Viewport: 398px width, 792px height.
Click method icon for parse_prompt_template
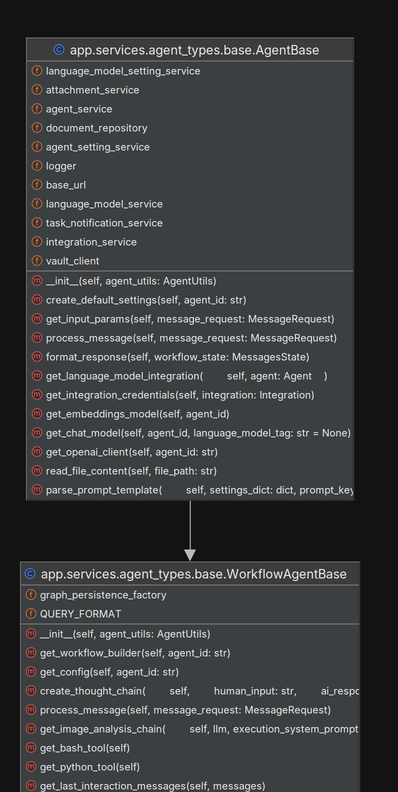tap(37, 490)
